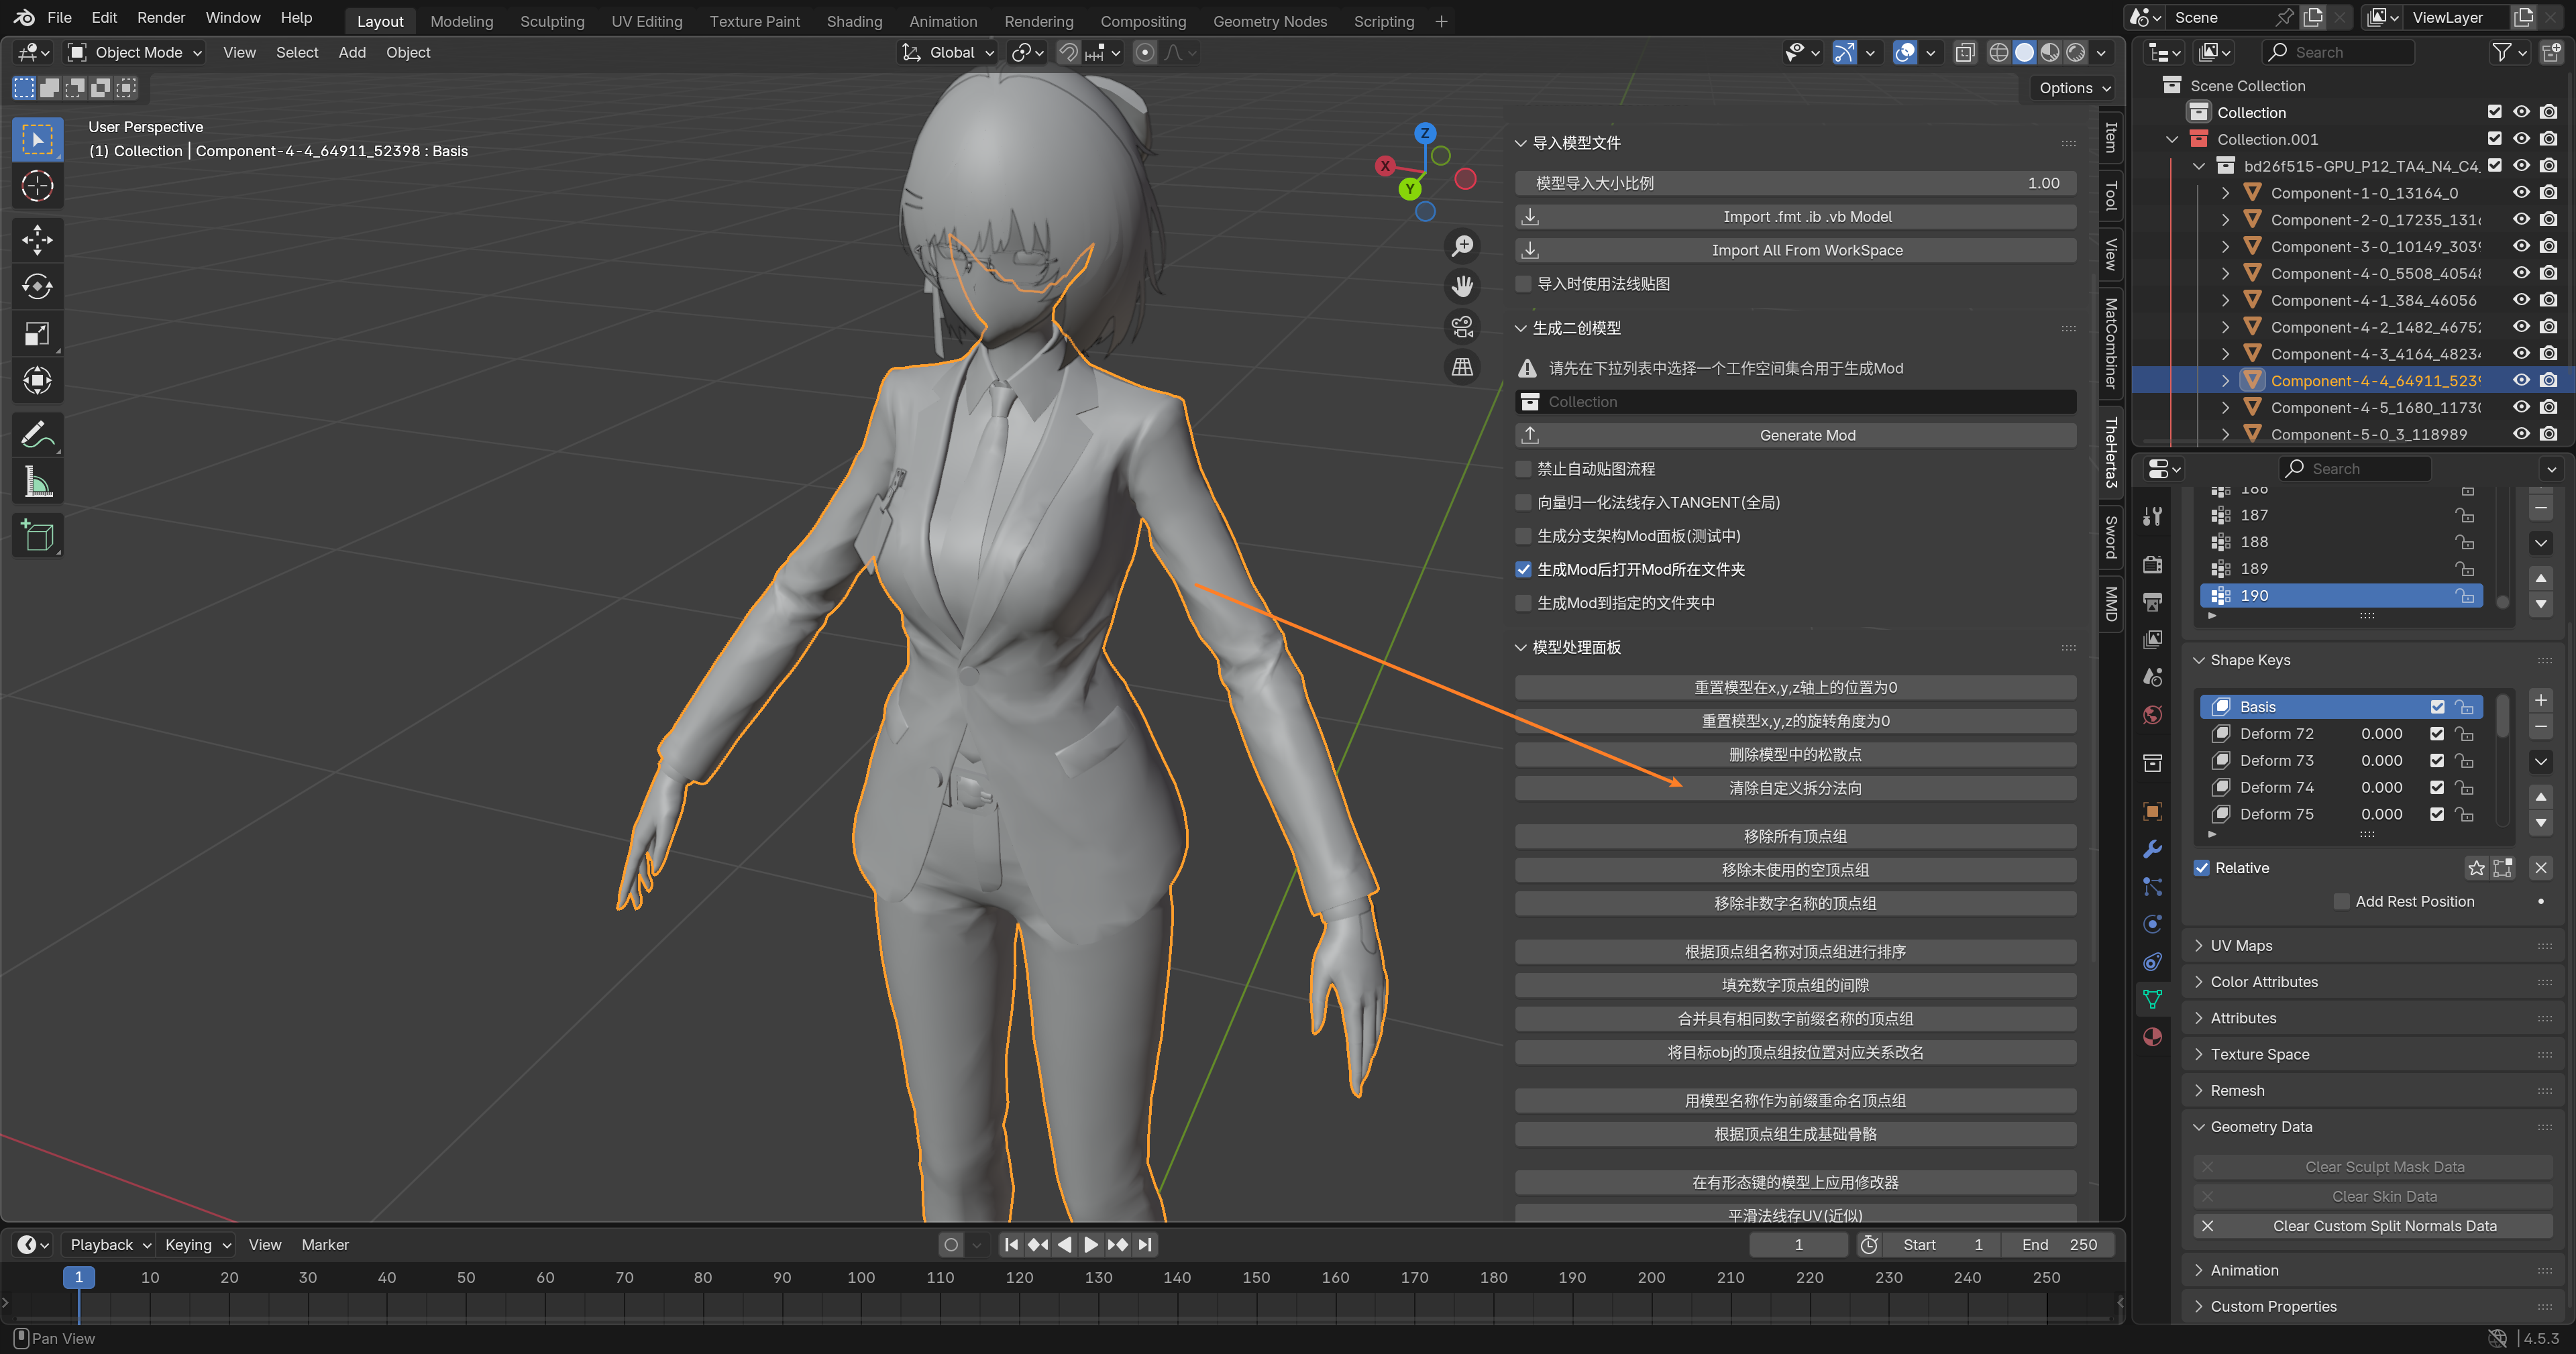Switch to the Sculpting workspace tab

(552, 21)
